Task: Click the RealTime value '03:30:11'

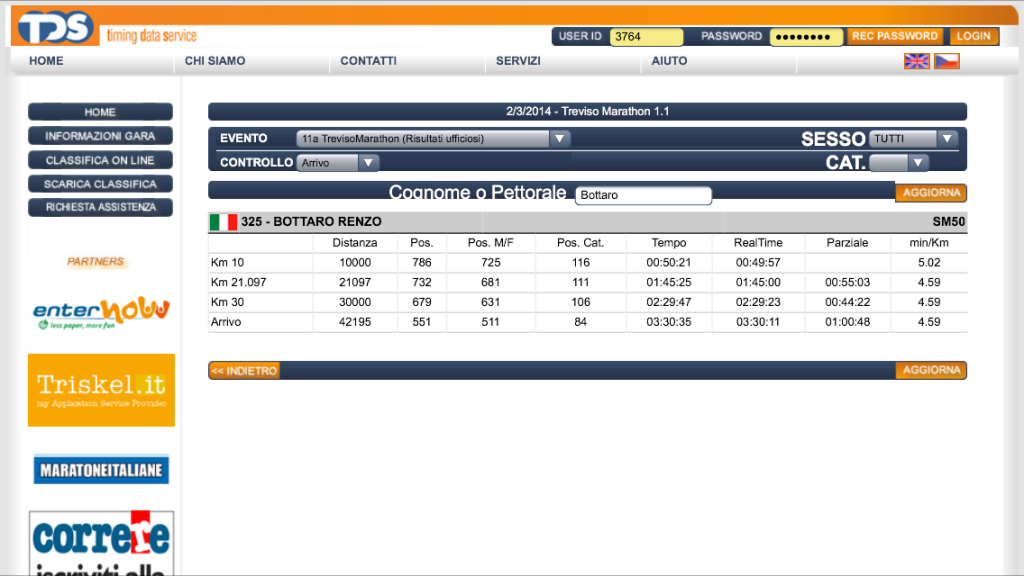Action: pyautogui.click(x=758, y=322)
